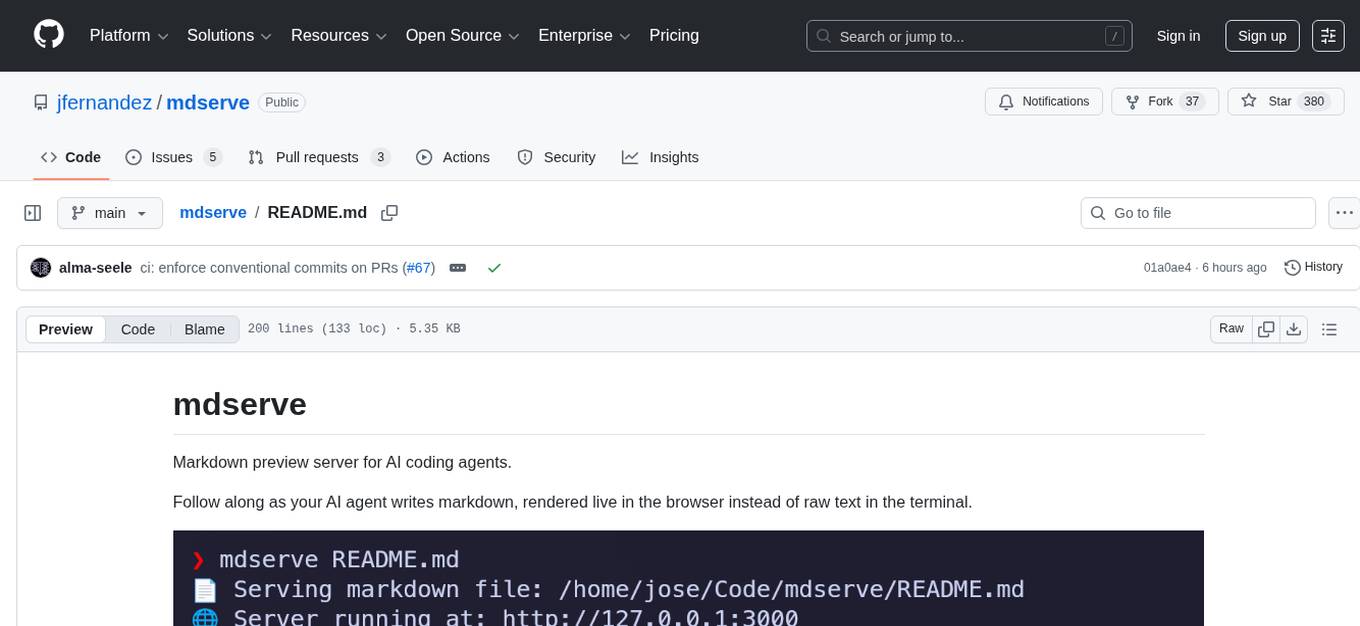The image size is (1360, 626).
Task: Switch to the Blame tab
Action: tap(204, 329)
